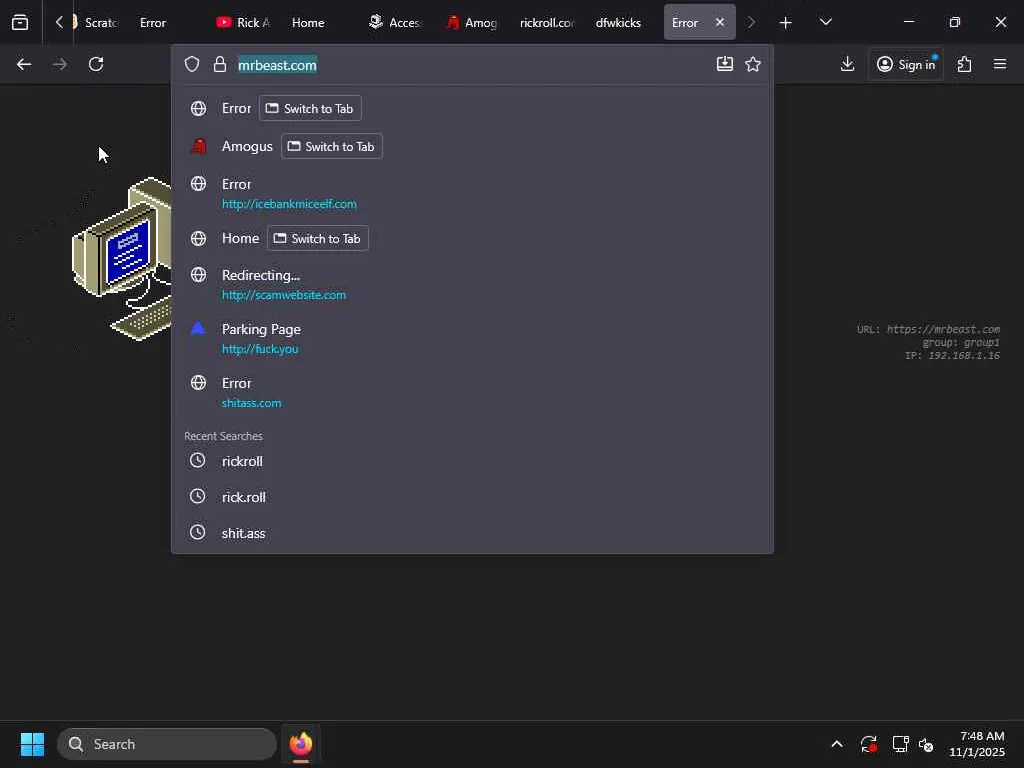
Task: Choose recent search shit.ass
Action: 472,533
